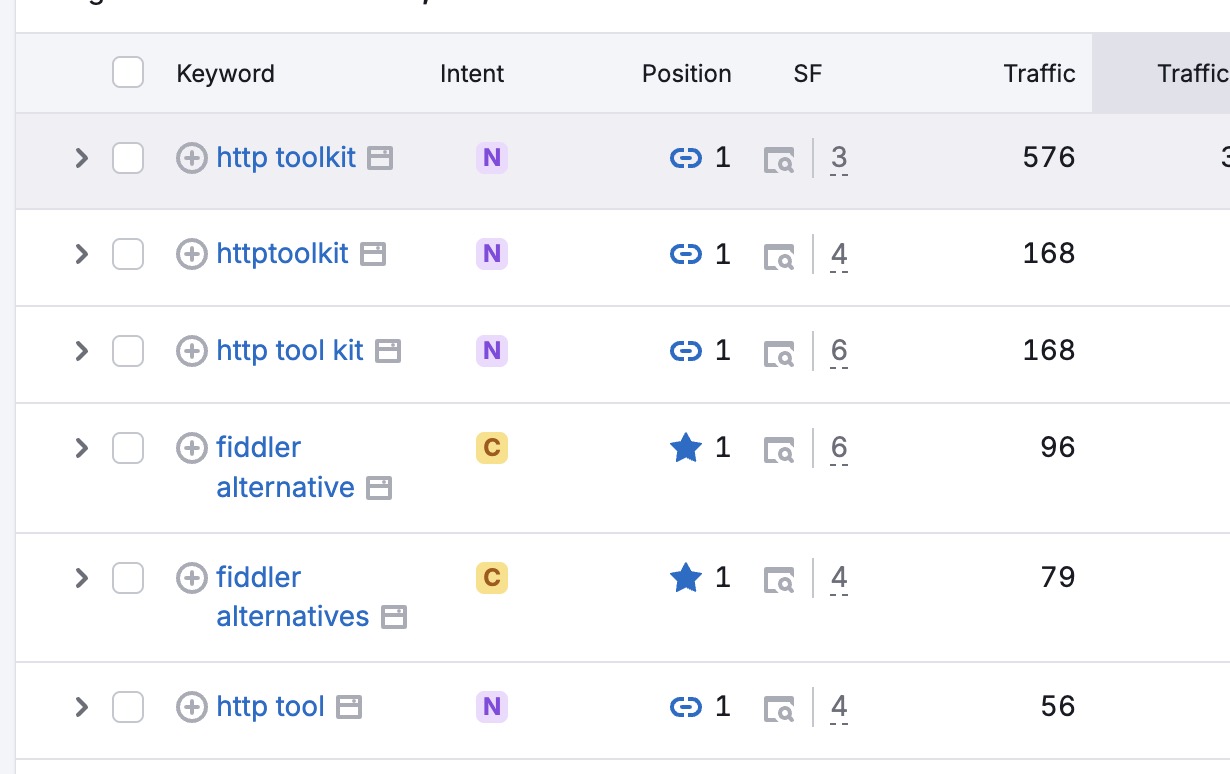Click SF count 6 in 'http tool kit' row
The height and width of the screenshot is (774, 1230).
pyautogui.click(x=839, y=351)
